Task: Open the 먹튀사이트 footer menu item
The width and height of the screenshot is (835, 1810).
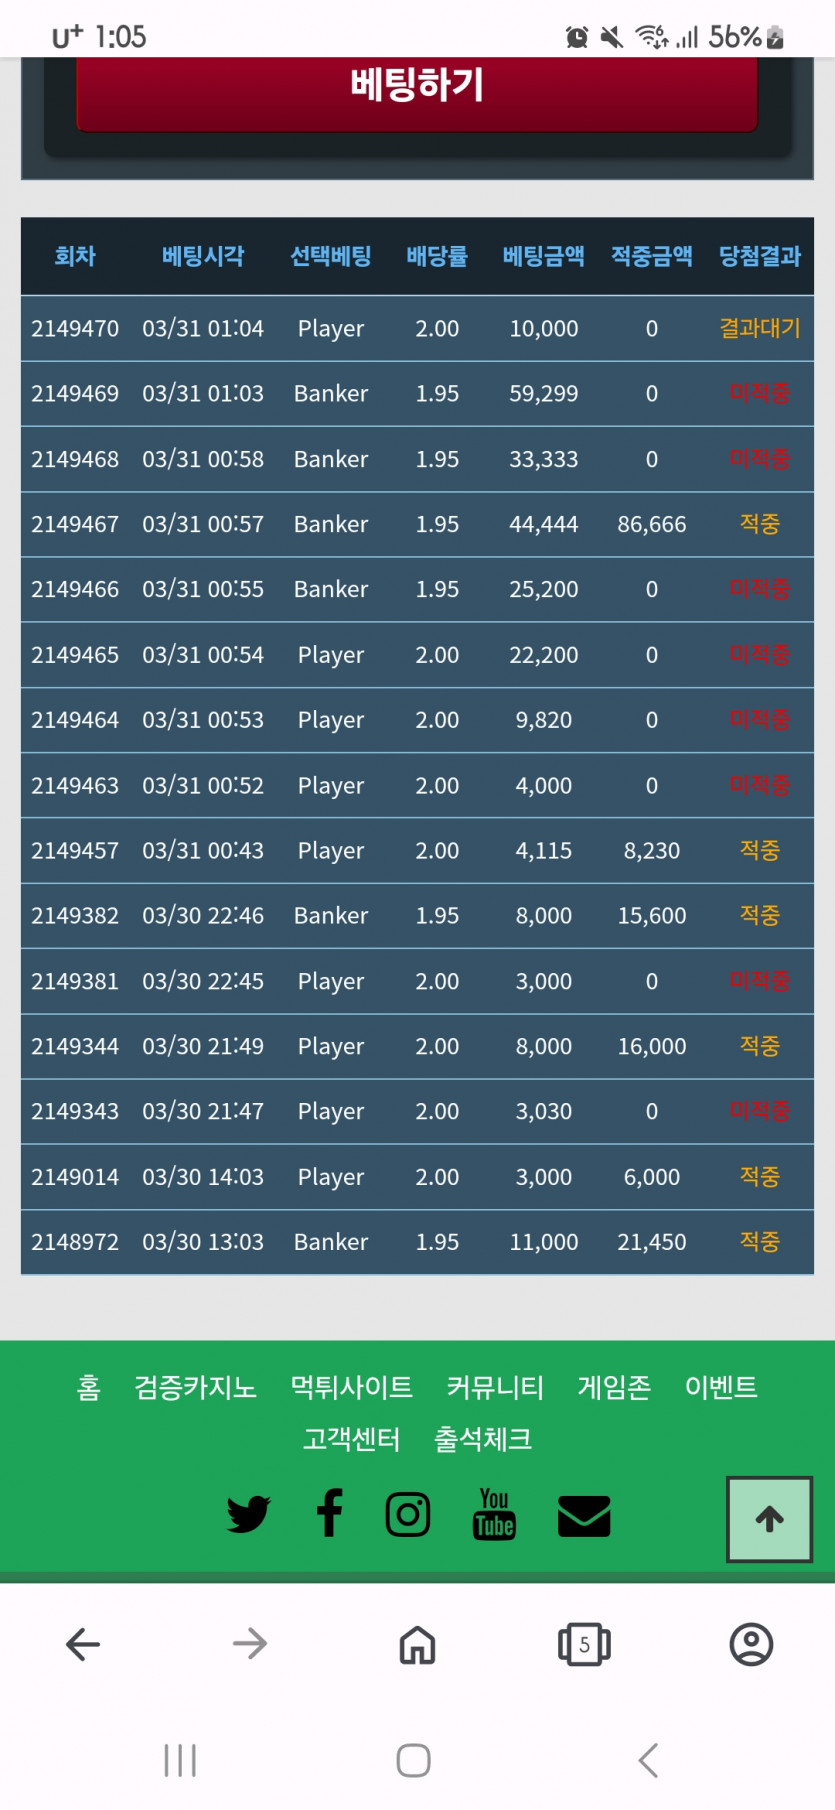Action: pos(351,1387)
